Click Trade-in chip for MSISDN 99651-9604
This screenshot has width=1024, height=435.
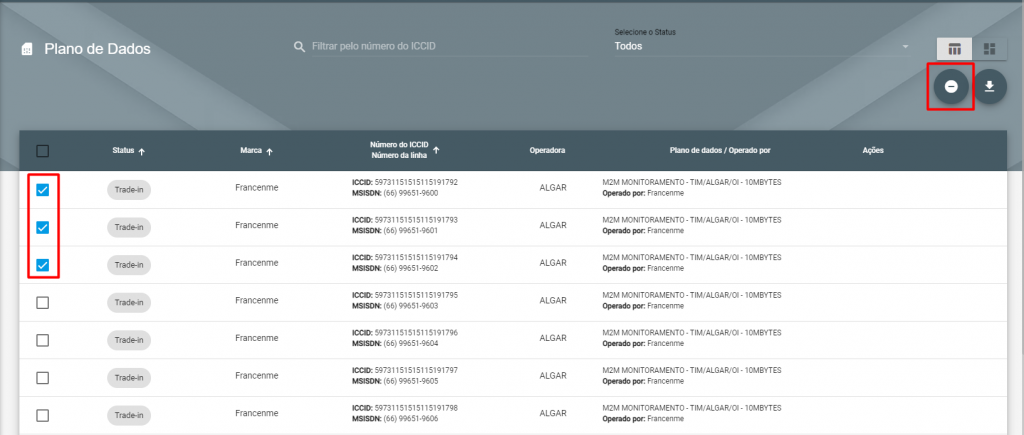[x=129, y=340]
